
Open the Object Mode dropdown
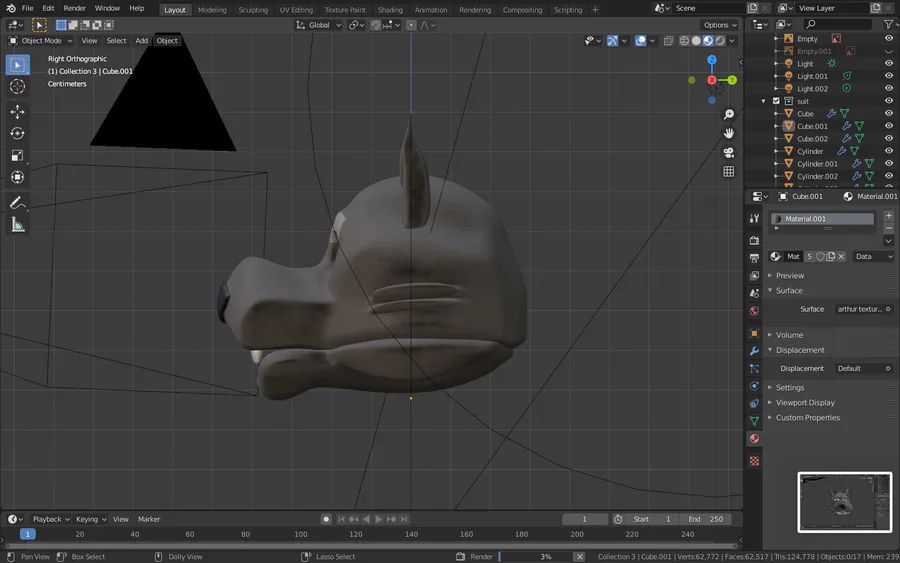point(40,41)
